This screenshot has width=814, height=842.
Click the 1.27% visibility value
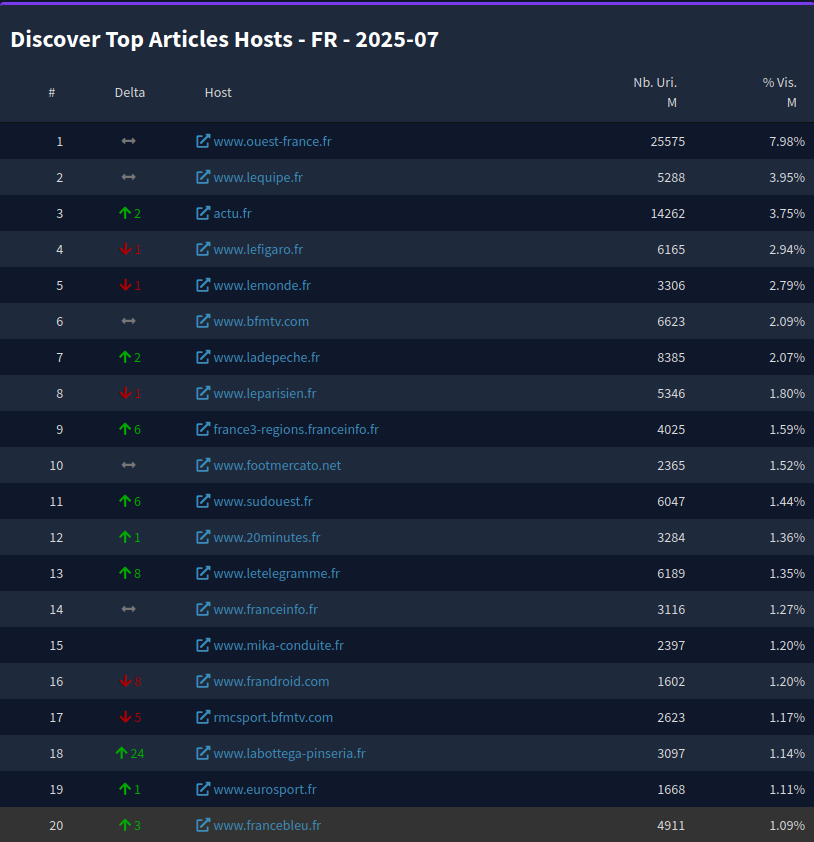click(x=787, y=609)
